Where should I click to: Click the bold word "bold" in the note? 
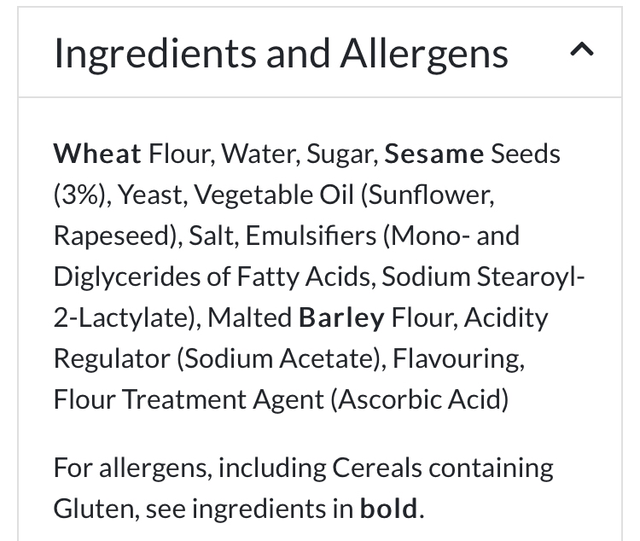389,509
